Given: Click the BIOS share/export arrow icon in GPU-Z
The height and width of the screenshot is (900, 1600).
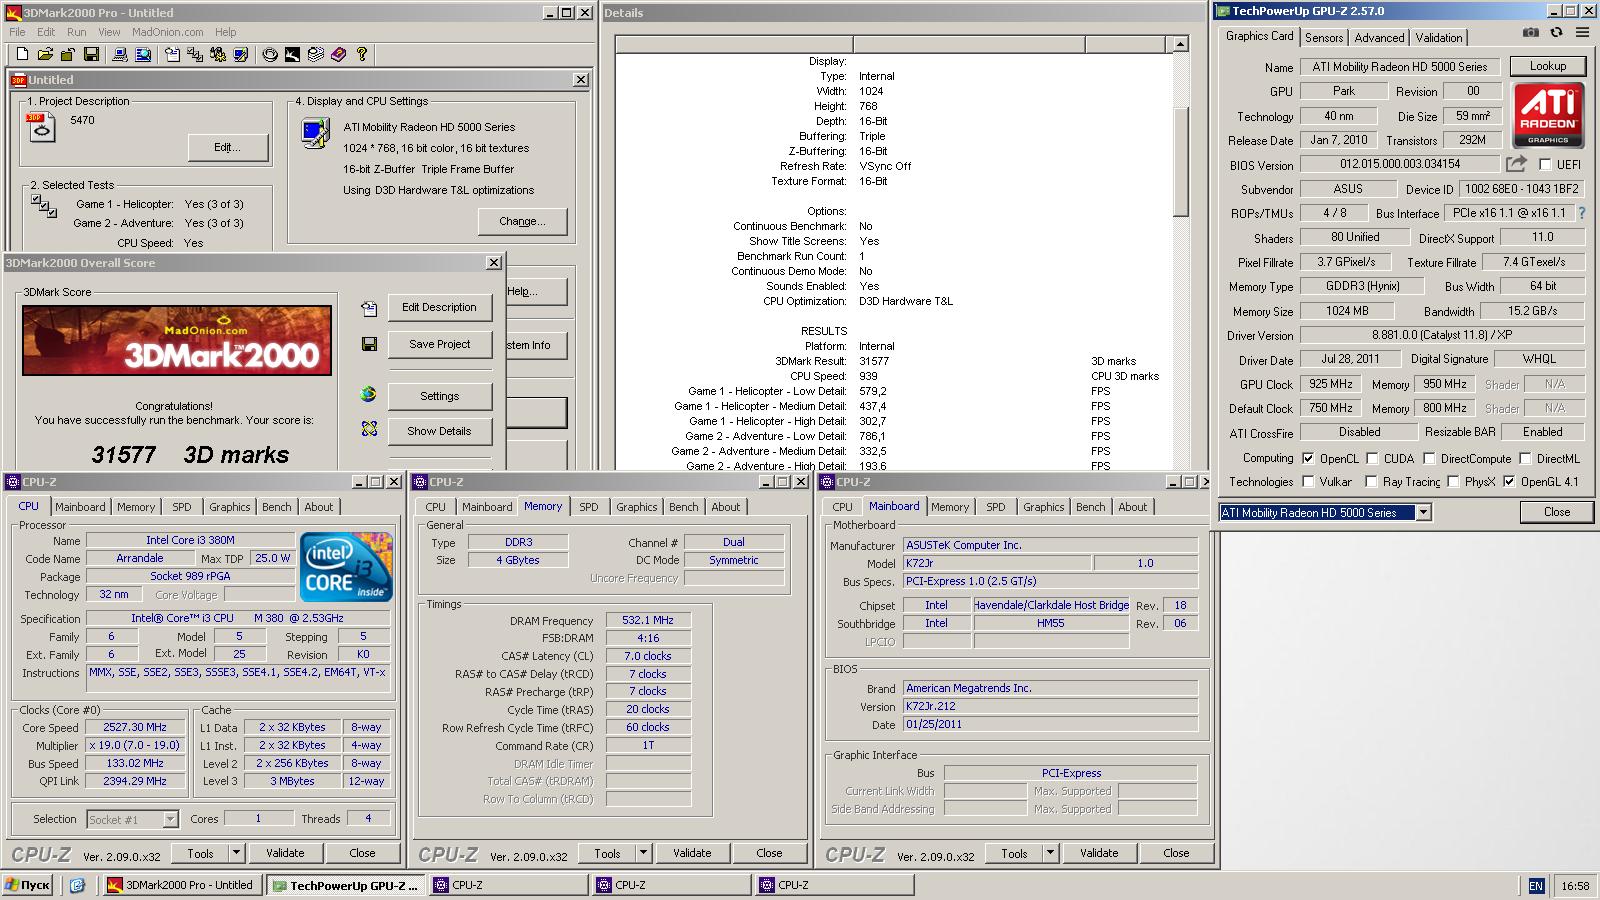Looking at the screenshot, I should tap(1517, 163).
